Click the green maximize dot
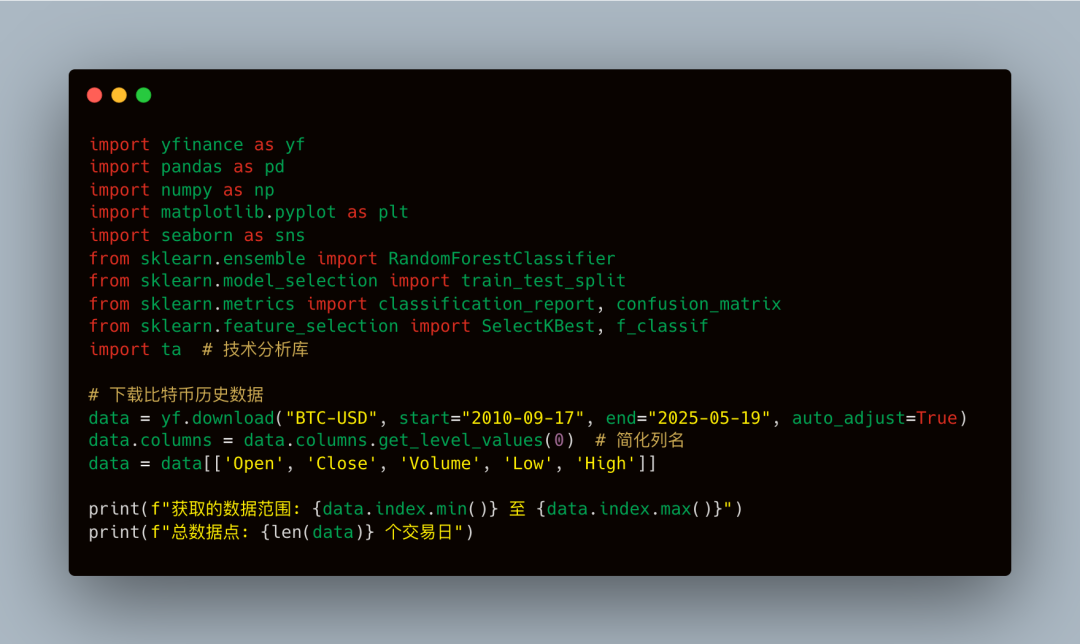 click(143, 95)
